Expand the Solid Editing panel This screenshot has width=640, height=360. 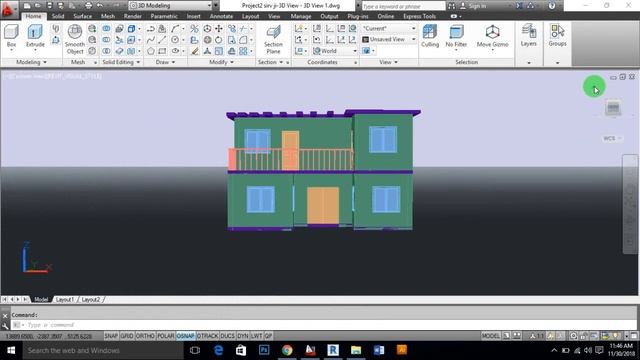[121, 62]
